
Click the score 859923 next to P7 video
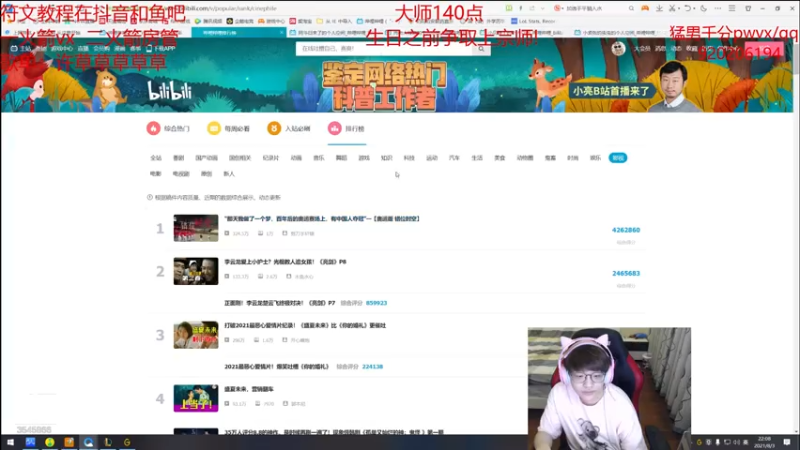[x=377, y=303]
